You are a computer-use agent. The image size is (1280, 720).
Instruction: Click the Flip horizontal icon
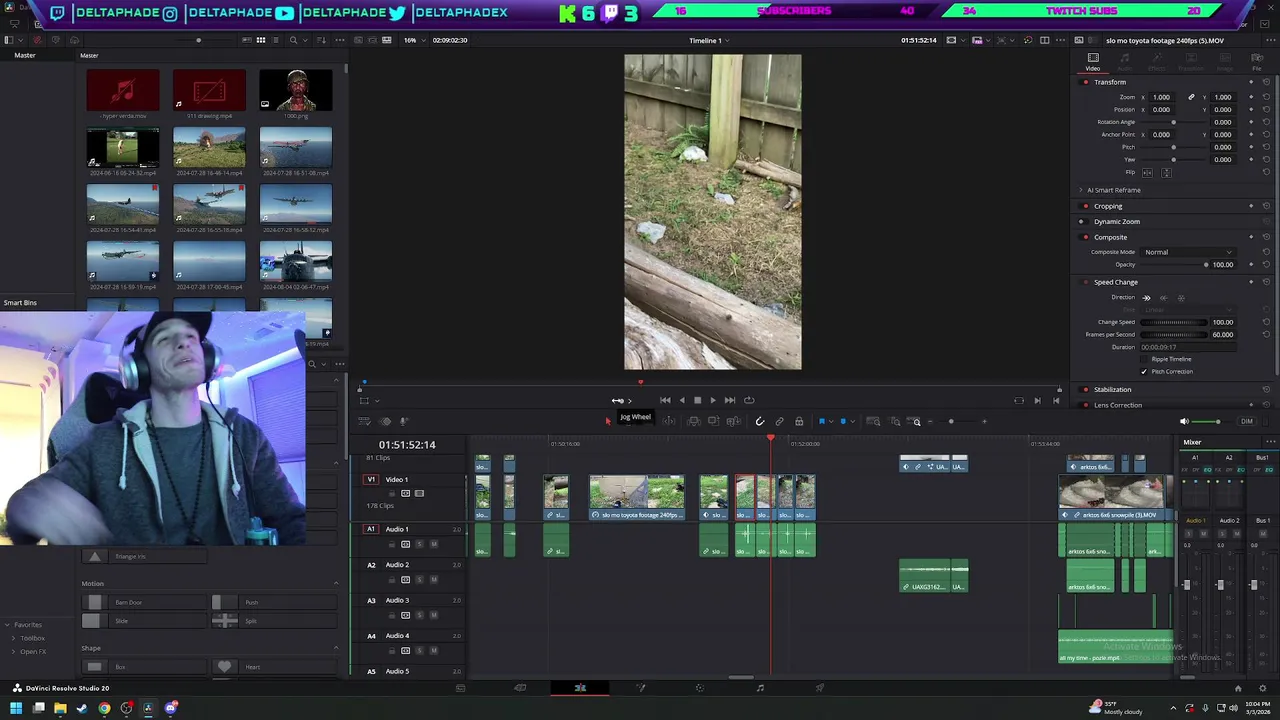pos(1147,173)
